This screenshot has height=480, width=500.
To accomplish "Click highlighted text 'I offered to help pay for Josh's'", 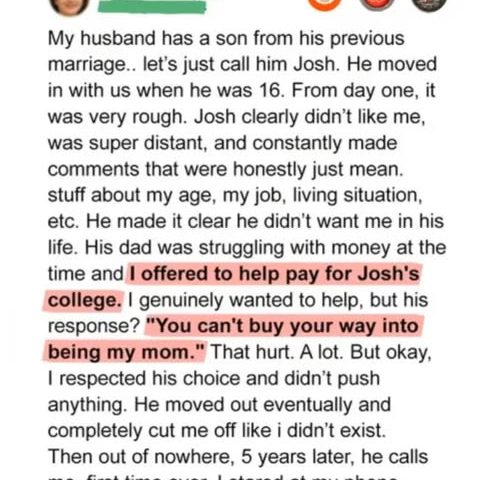I will (x=274, y=274).
